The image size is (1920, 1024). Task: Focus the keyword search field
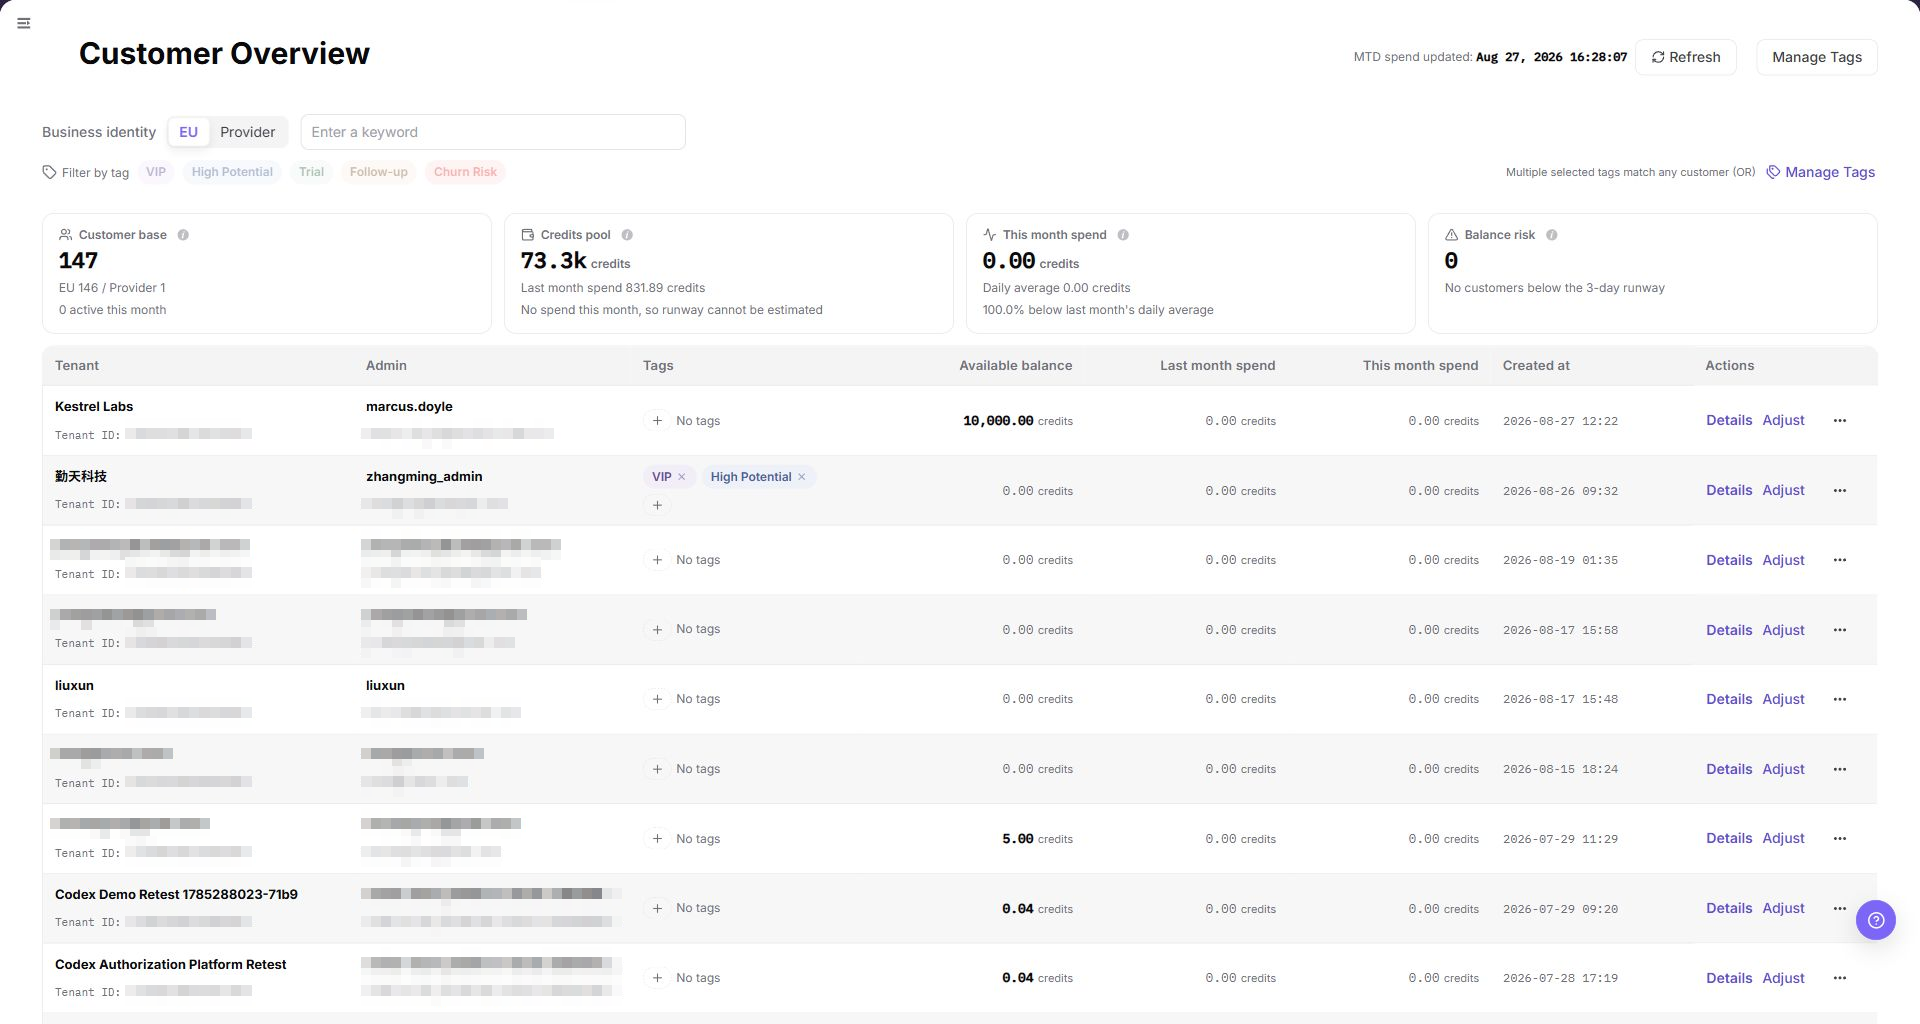(x=493, y=132)
